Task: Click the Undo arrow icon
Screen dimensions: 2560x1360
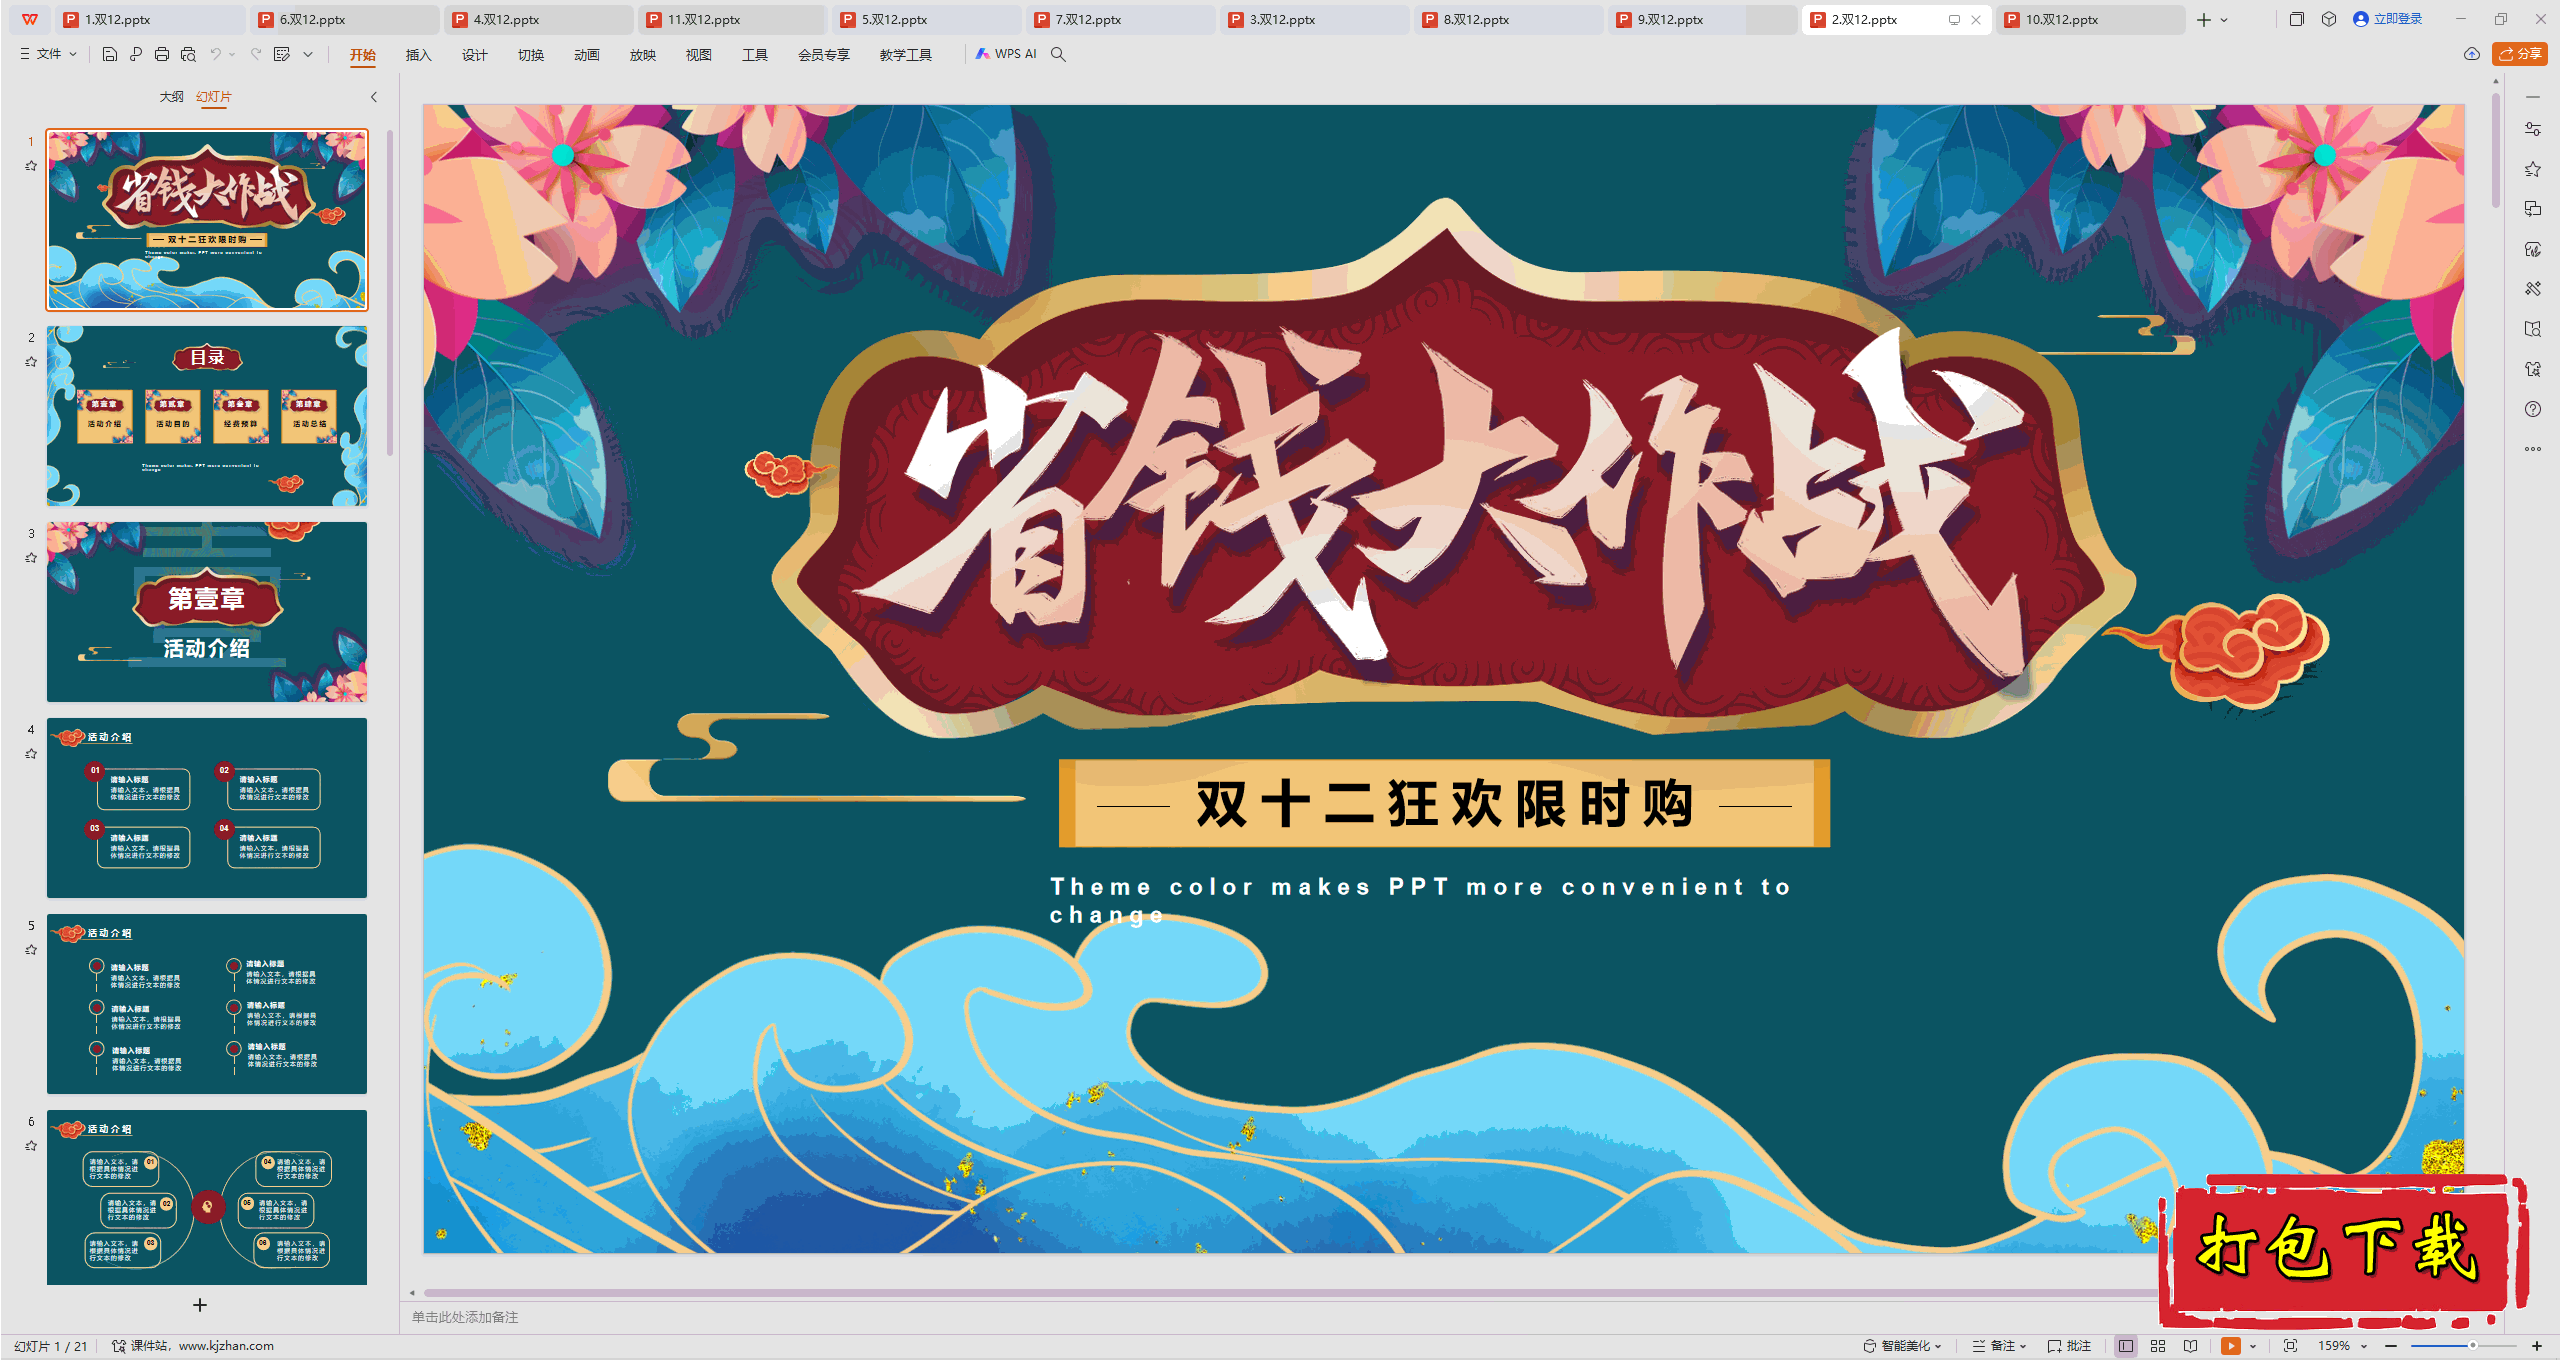Action: 215,54
